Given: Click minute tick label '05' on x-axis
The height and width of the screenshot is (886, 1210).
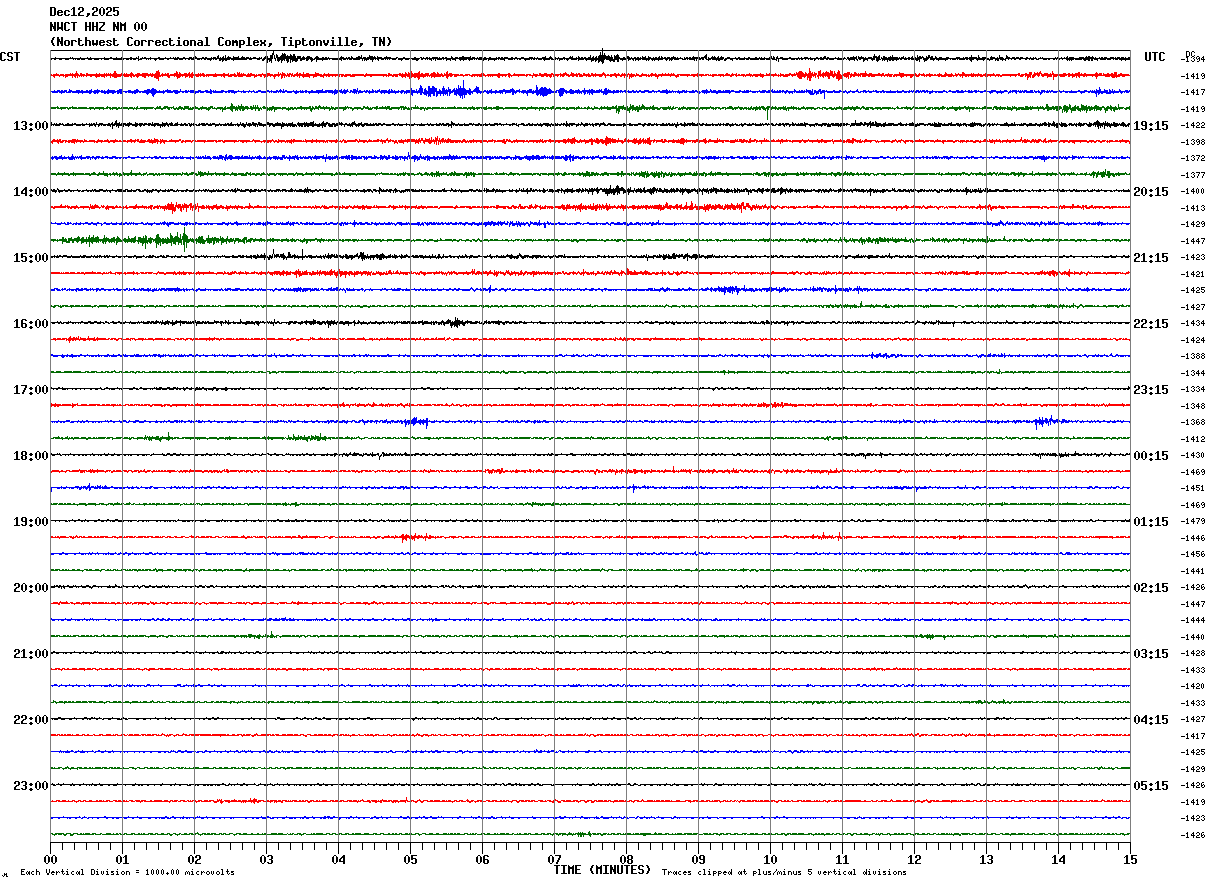Looking at the screenshot, I should 410,859.
